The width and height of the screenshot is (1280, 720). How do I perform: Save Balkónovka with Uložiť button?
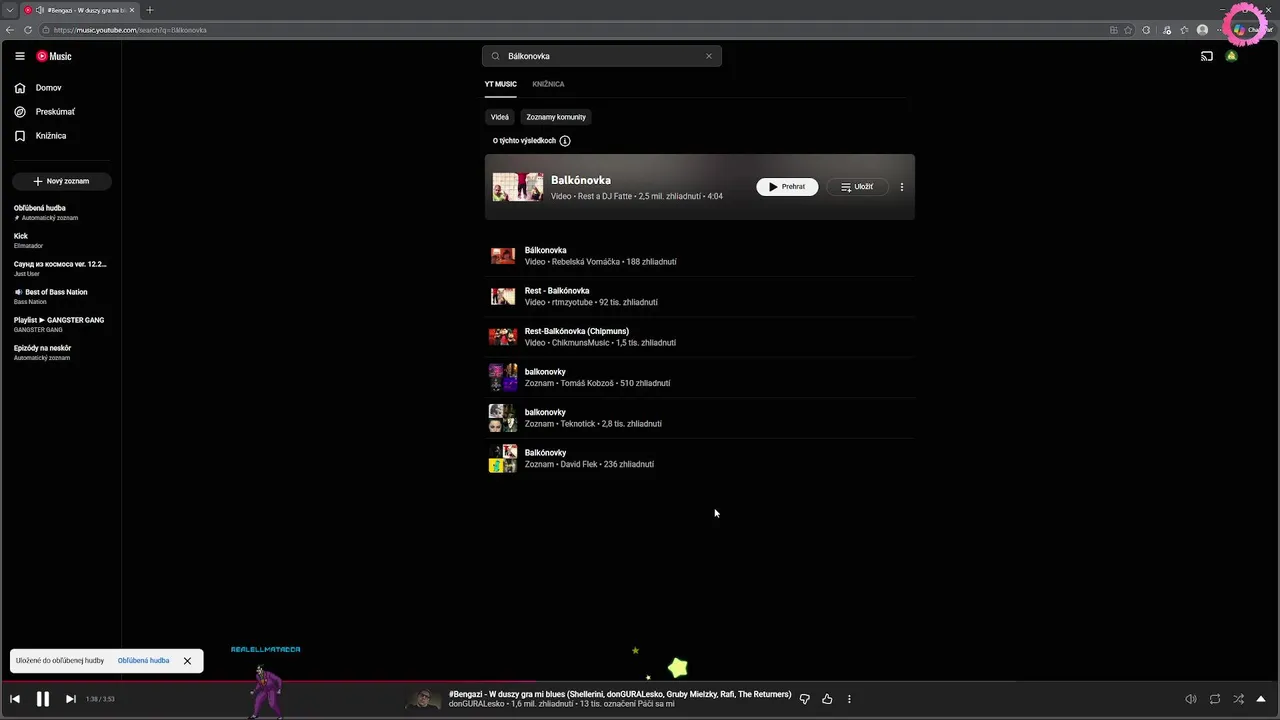(x=857, y=187)
